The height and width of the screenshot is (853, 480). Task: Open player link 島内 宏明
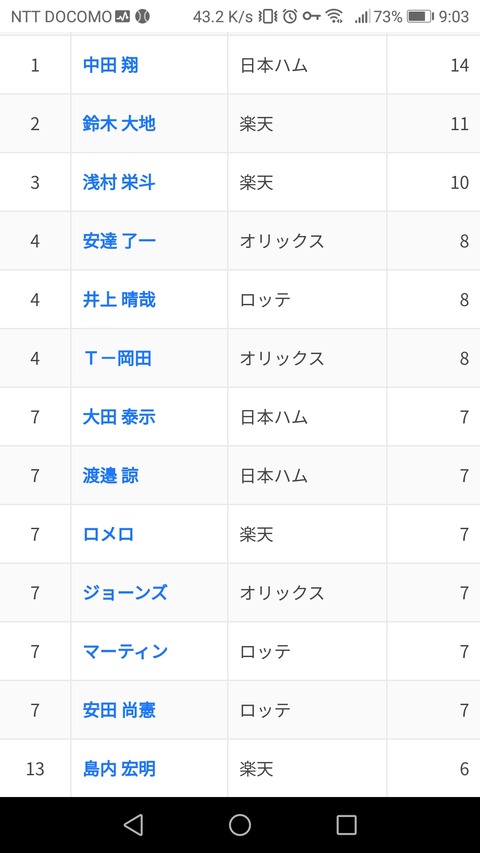pyautogui.click(x=119, y=769)
